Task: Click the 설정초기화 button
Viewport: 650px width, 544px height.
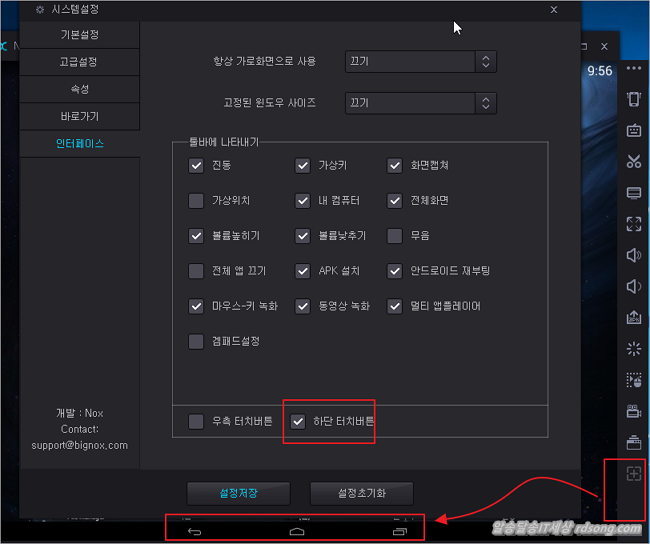Action: pyautogui.click(x=361, y=493)
